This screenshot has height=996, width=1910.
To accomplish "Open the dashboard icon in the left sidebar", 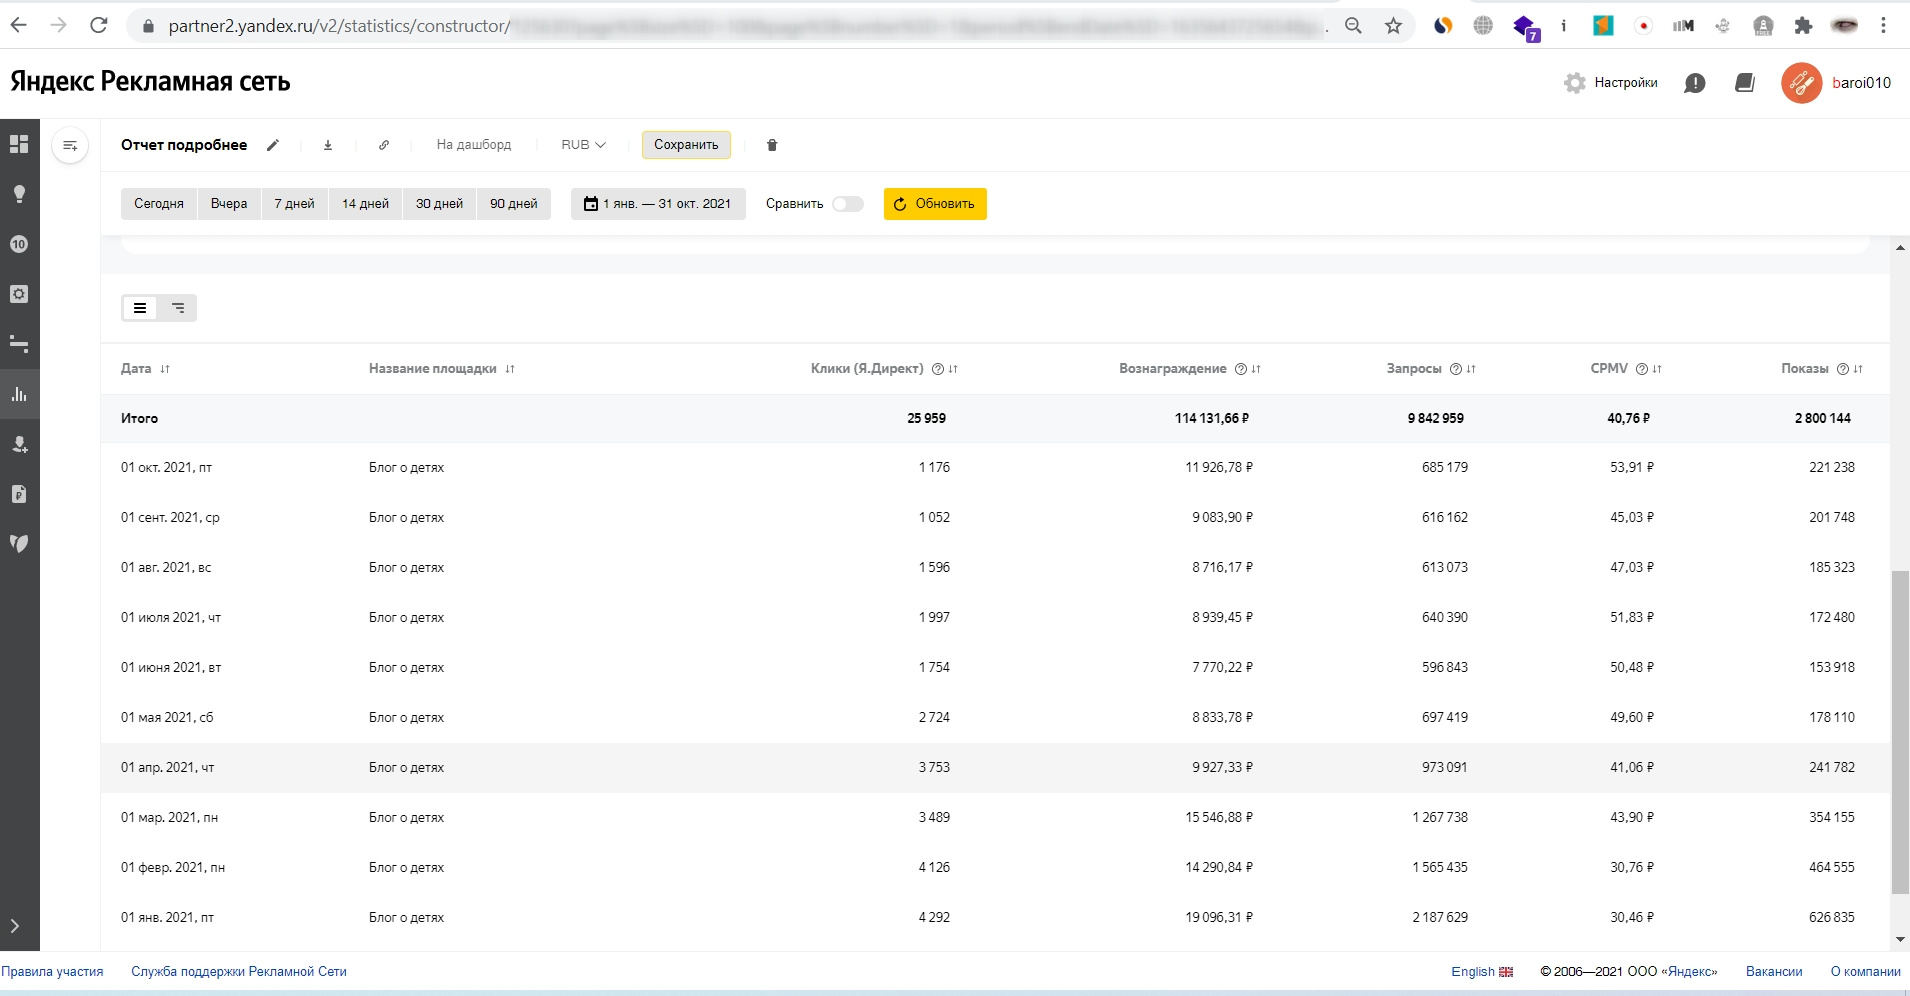I will click(19, 144).
